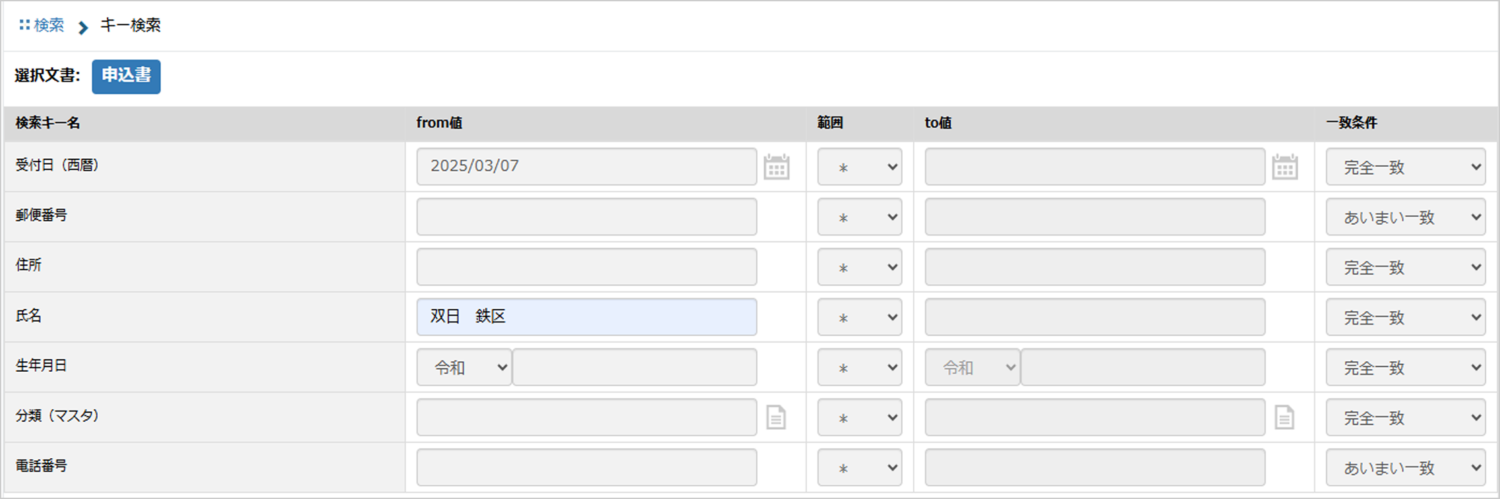
Task: Open the 範囲 dropdown for 分類 row
Action: [859, 418]
